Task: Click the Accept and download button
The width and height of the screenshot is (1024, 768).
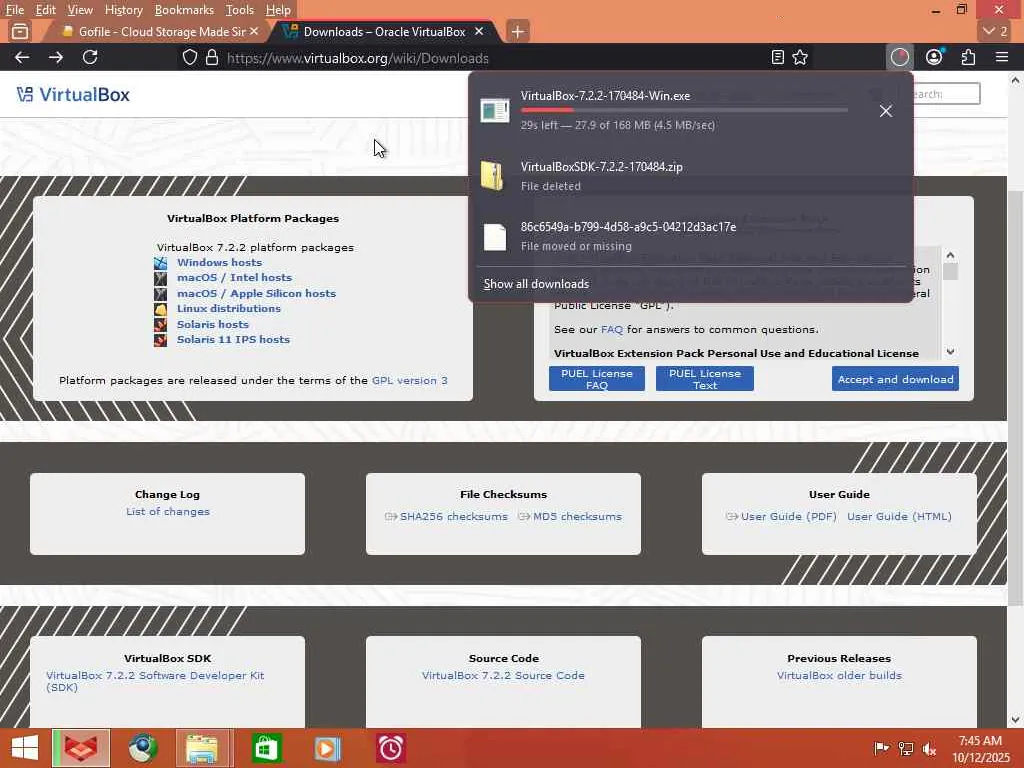Action: click(x=895, y=379)
